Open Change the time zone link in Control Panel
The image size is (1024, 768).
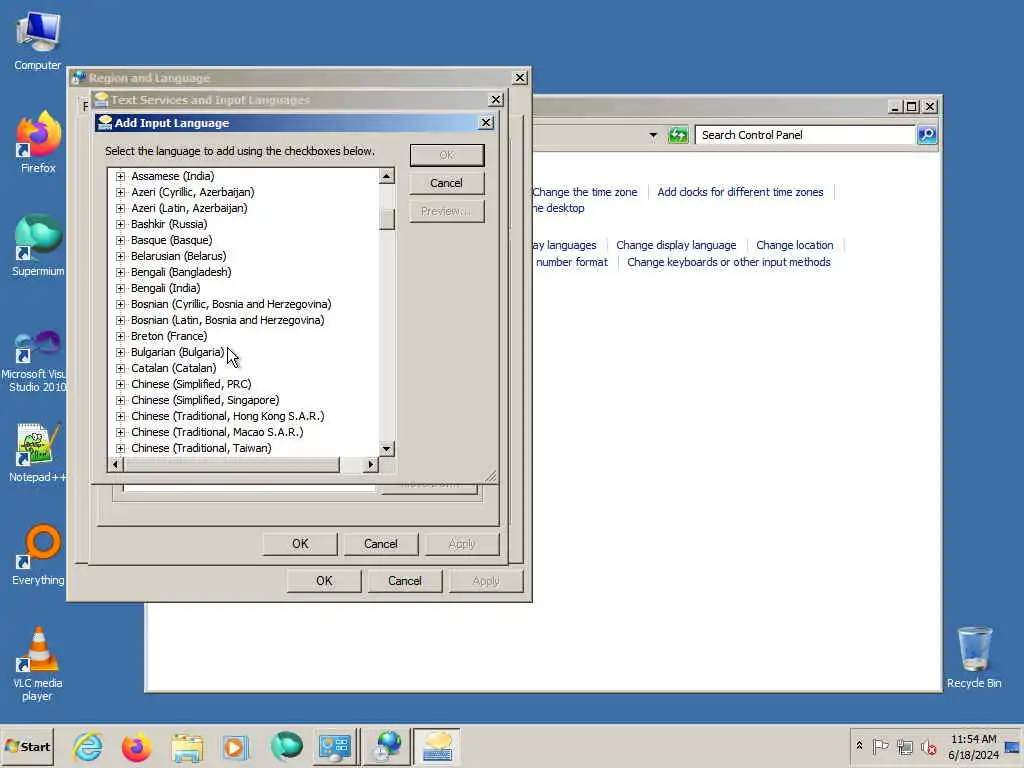(x=584, y=192)
